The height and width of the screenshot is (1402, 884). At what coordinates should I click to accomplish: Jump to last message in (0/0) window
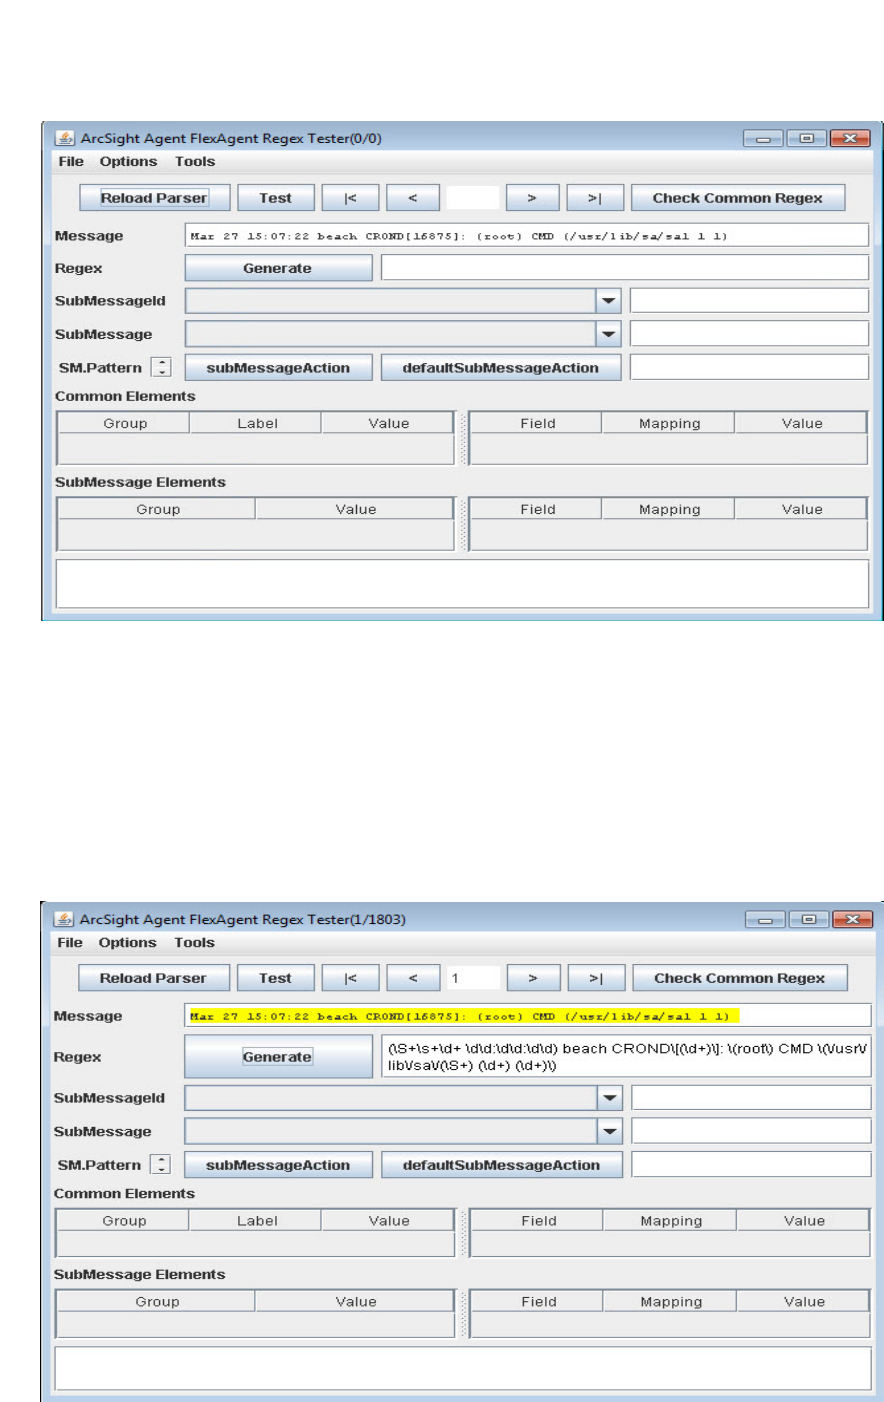click(x=595, y=198)
